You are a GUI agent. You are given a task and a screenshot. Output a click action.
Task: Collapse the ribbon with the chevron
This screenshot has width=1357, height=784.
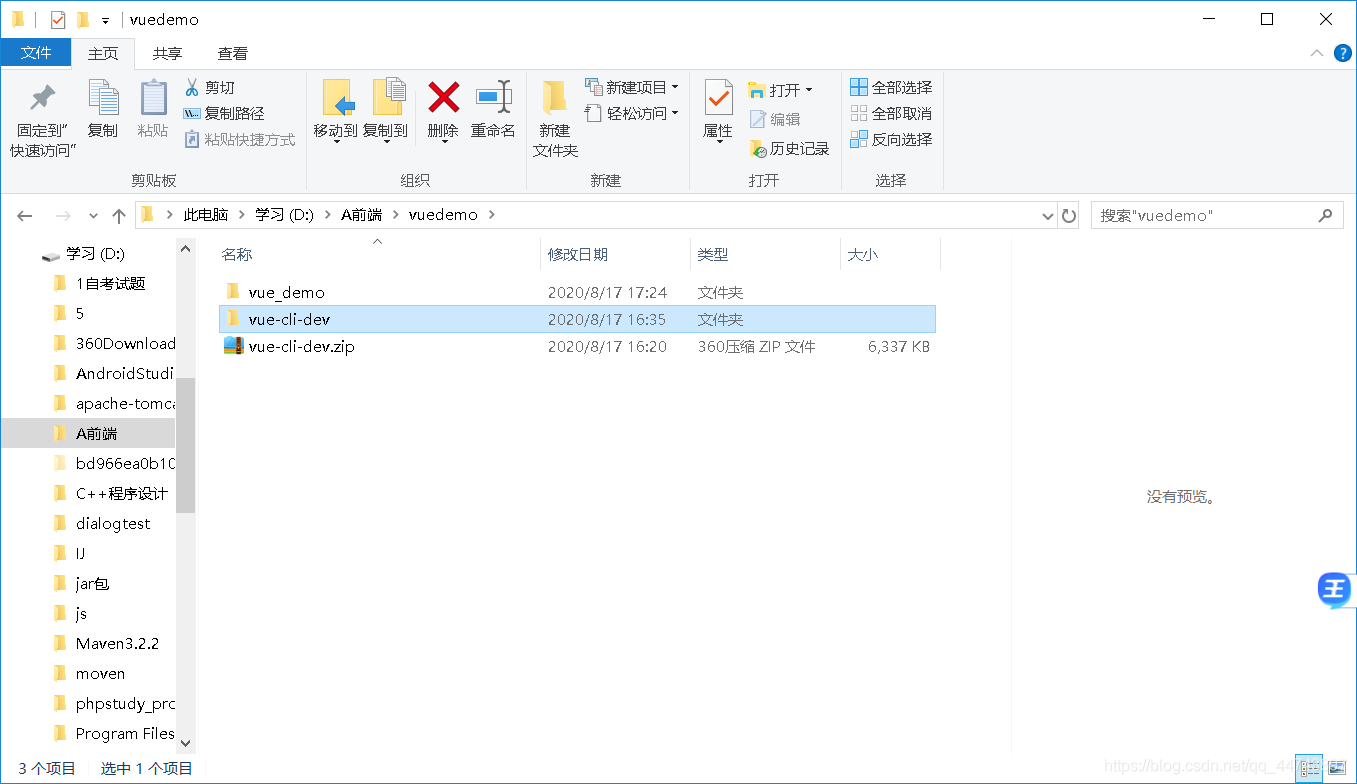(1317, 53)
